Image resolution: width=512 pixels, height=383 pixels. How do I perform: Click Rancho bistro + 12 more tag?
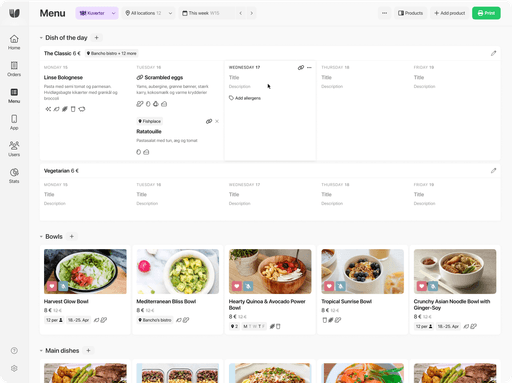112,53
